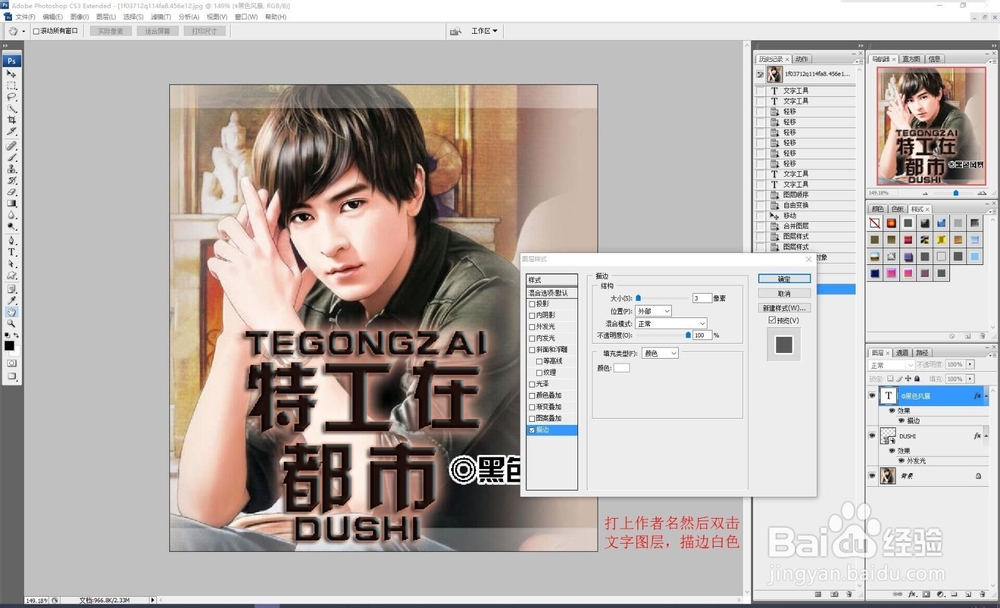Image resolution: width=1000 pixels, height=608 pixels.
Task: Hide the DUSHI layer via eye icon
Action: 872,436
